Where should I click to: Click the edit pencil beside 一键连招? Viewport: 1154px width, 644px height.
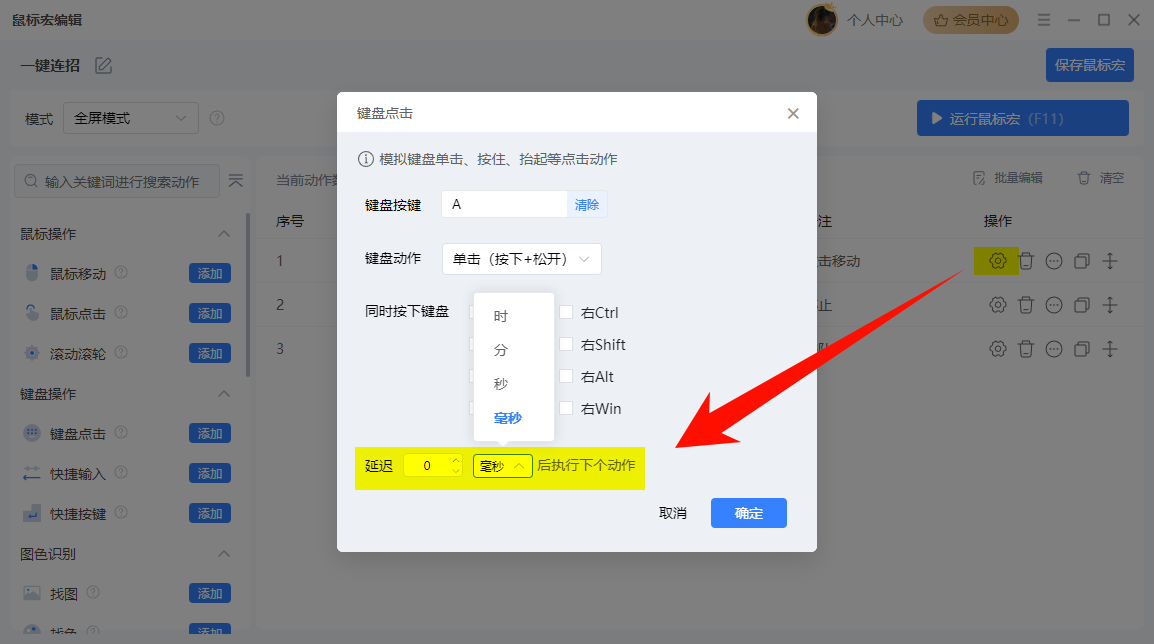[104, 64]
